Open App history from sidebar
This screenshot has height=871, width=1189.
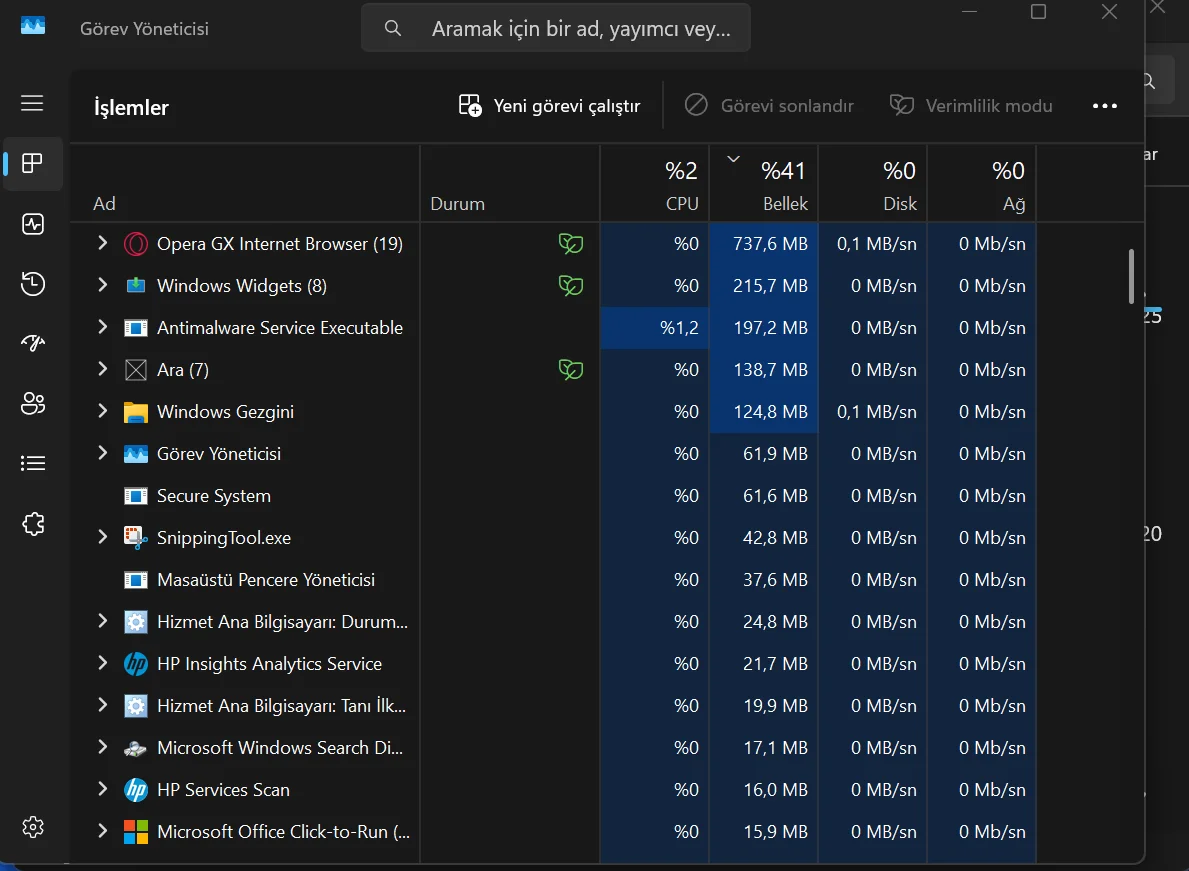tap(33, 284)
